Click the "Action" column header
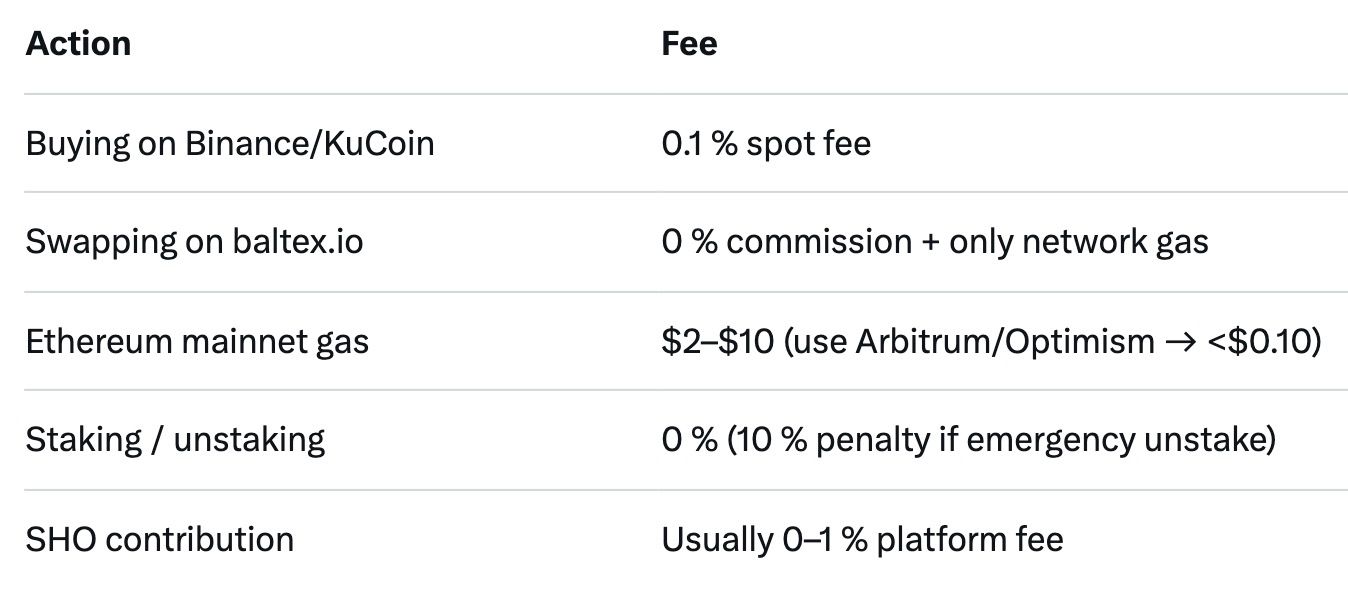The height and width of the screenshot is (604, 1348). pyautogui.click(x=78, y=44)
